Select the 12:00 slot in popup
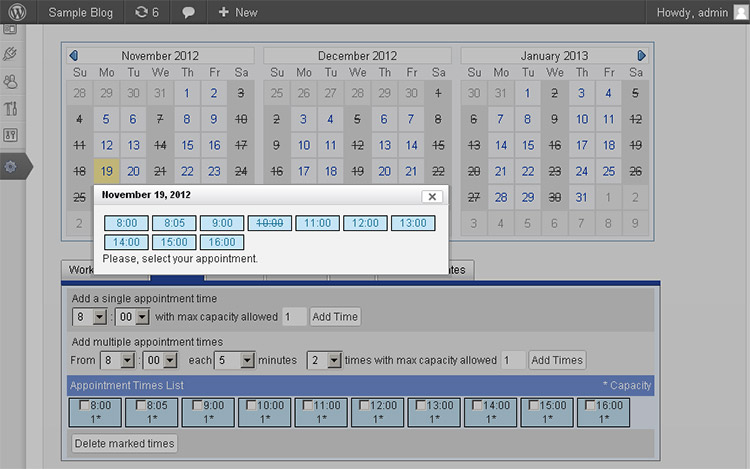 [365, 223]
